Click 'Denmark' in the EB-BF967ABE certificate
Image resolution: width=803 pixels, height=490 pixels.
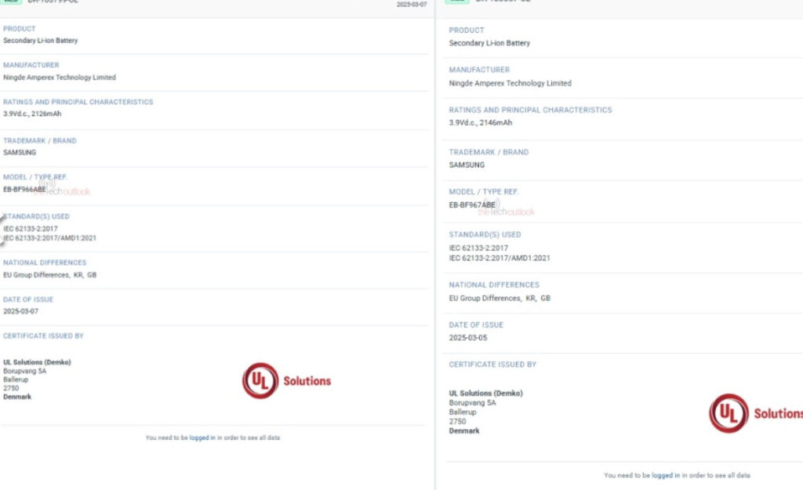464,431
